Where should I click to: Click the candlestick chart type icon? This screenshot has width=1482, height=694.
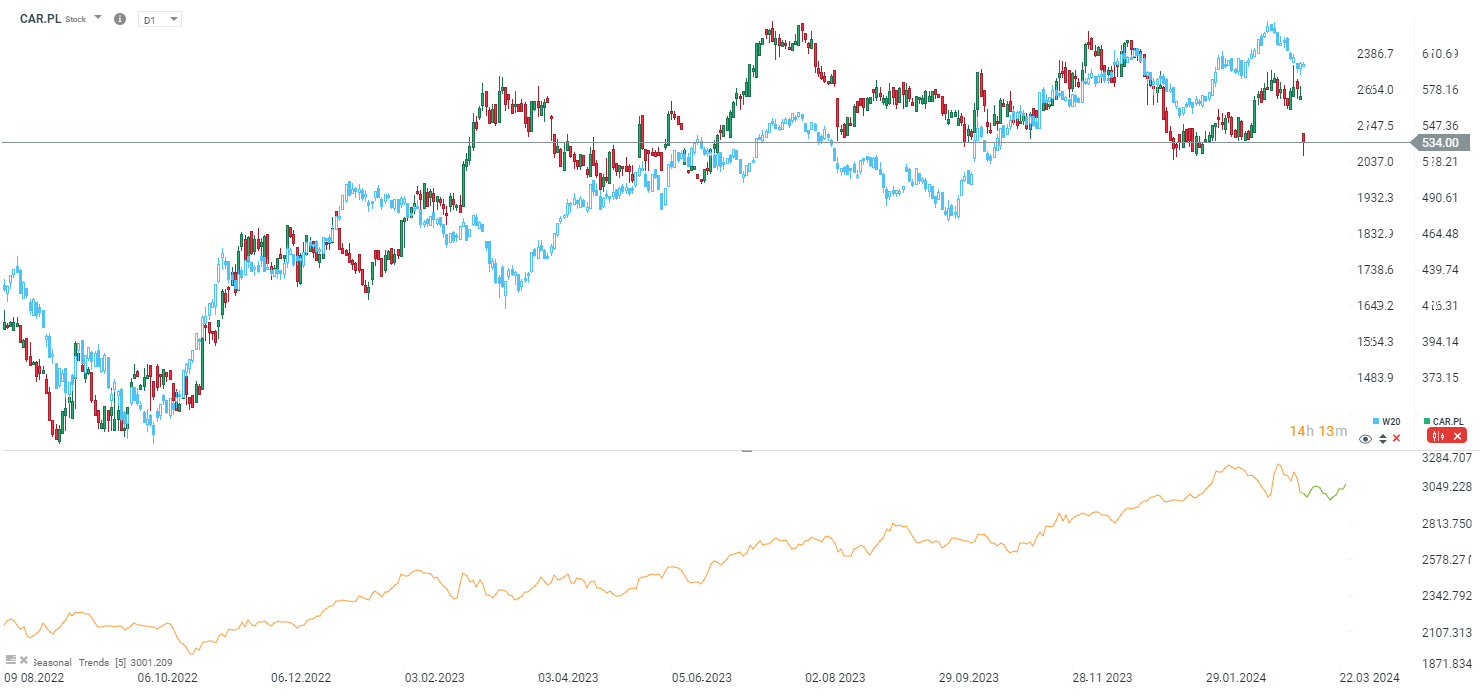(x=1439, y=435)
